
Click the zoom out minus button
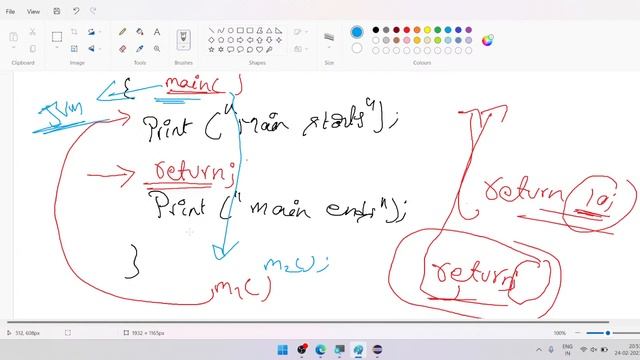[x=577, y=333]
